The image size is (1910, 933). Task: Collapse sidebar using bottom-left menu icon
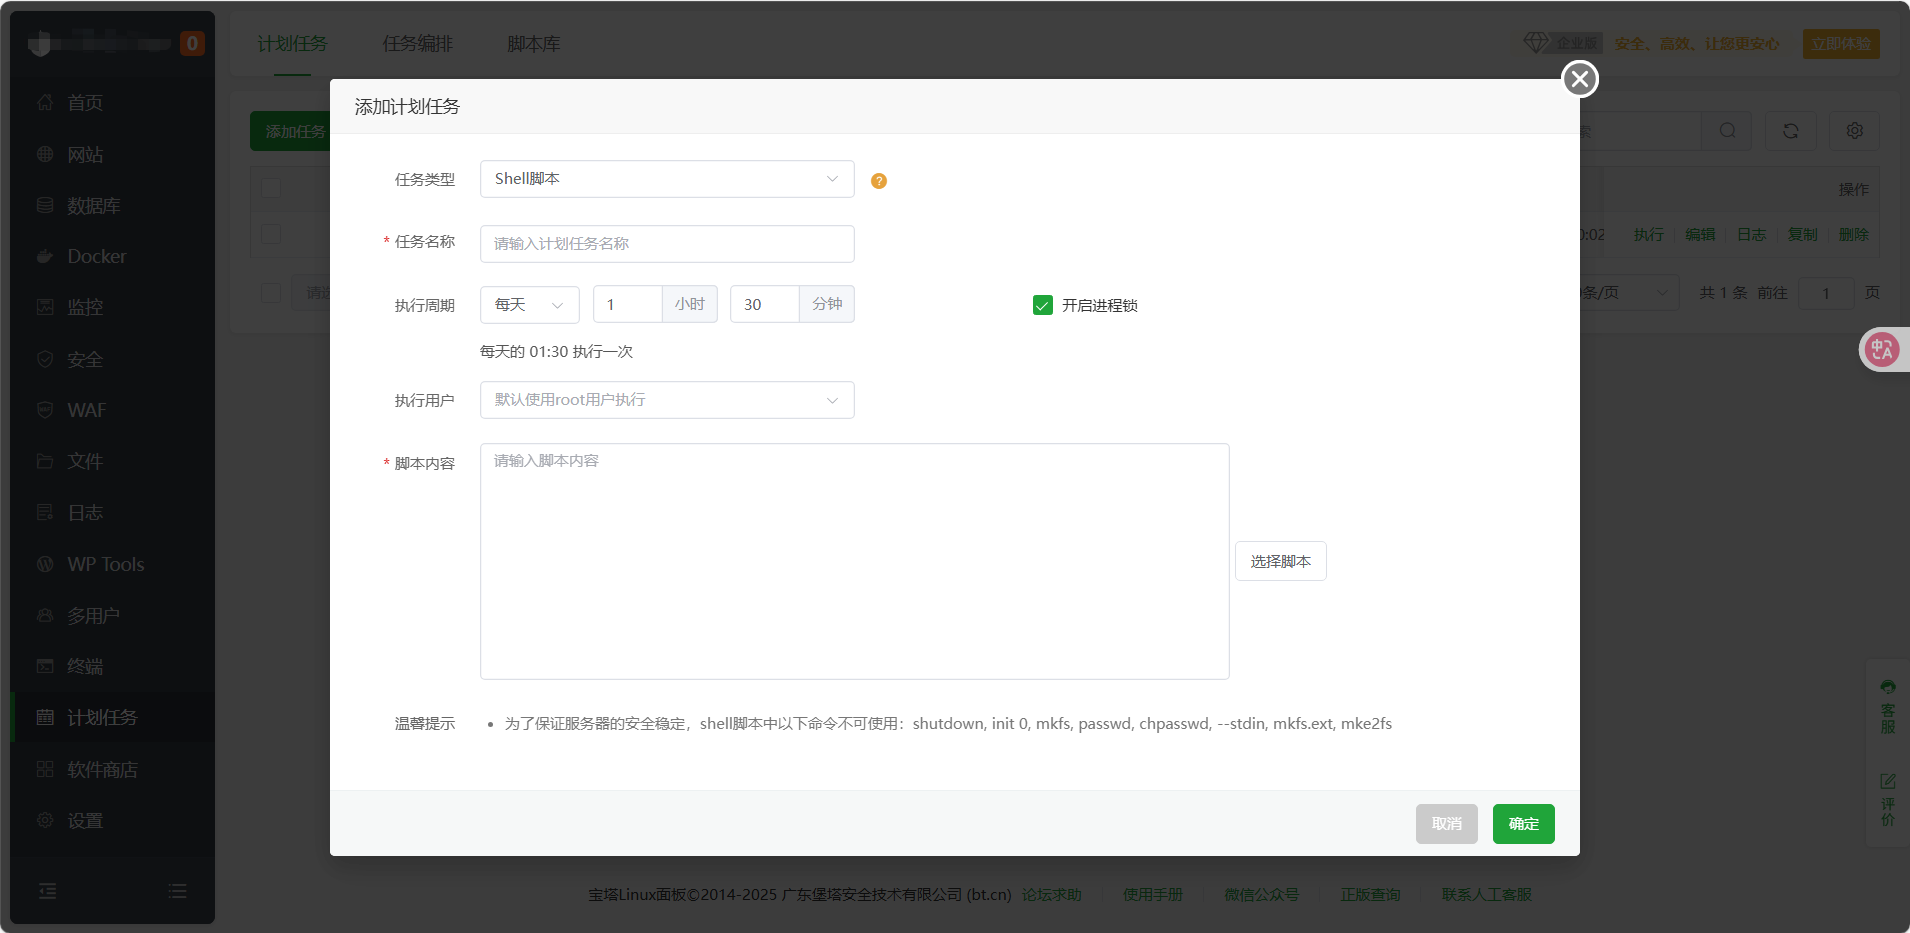click(47, 891)
